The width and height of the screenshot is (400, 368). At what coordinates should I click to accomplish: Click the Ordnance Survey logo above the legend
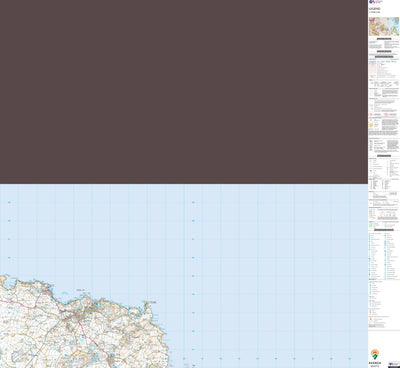coord(376,2)
